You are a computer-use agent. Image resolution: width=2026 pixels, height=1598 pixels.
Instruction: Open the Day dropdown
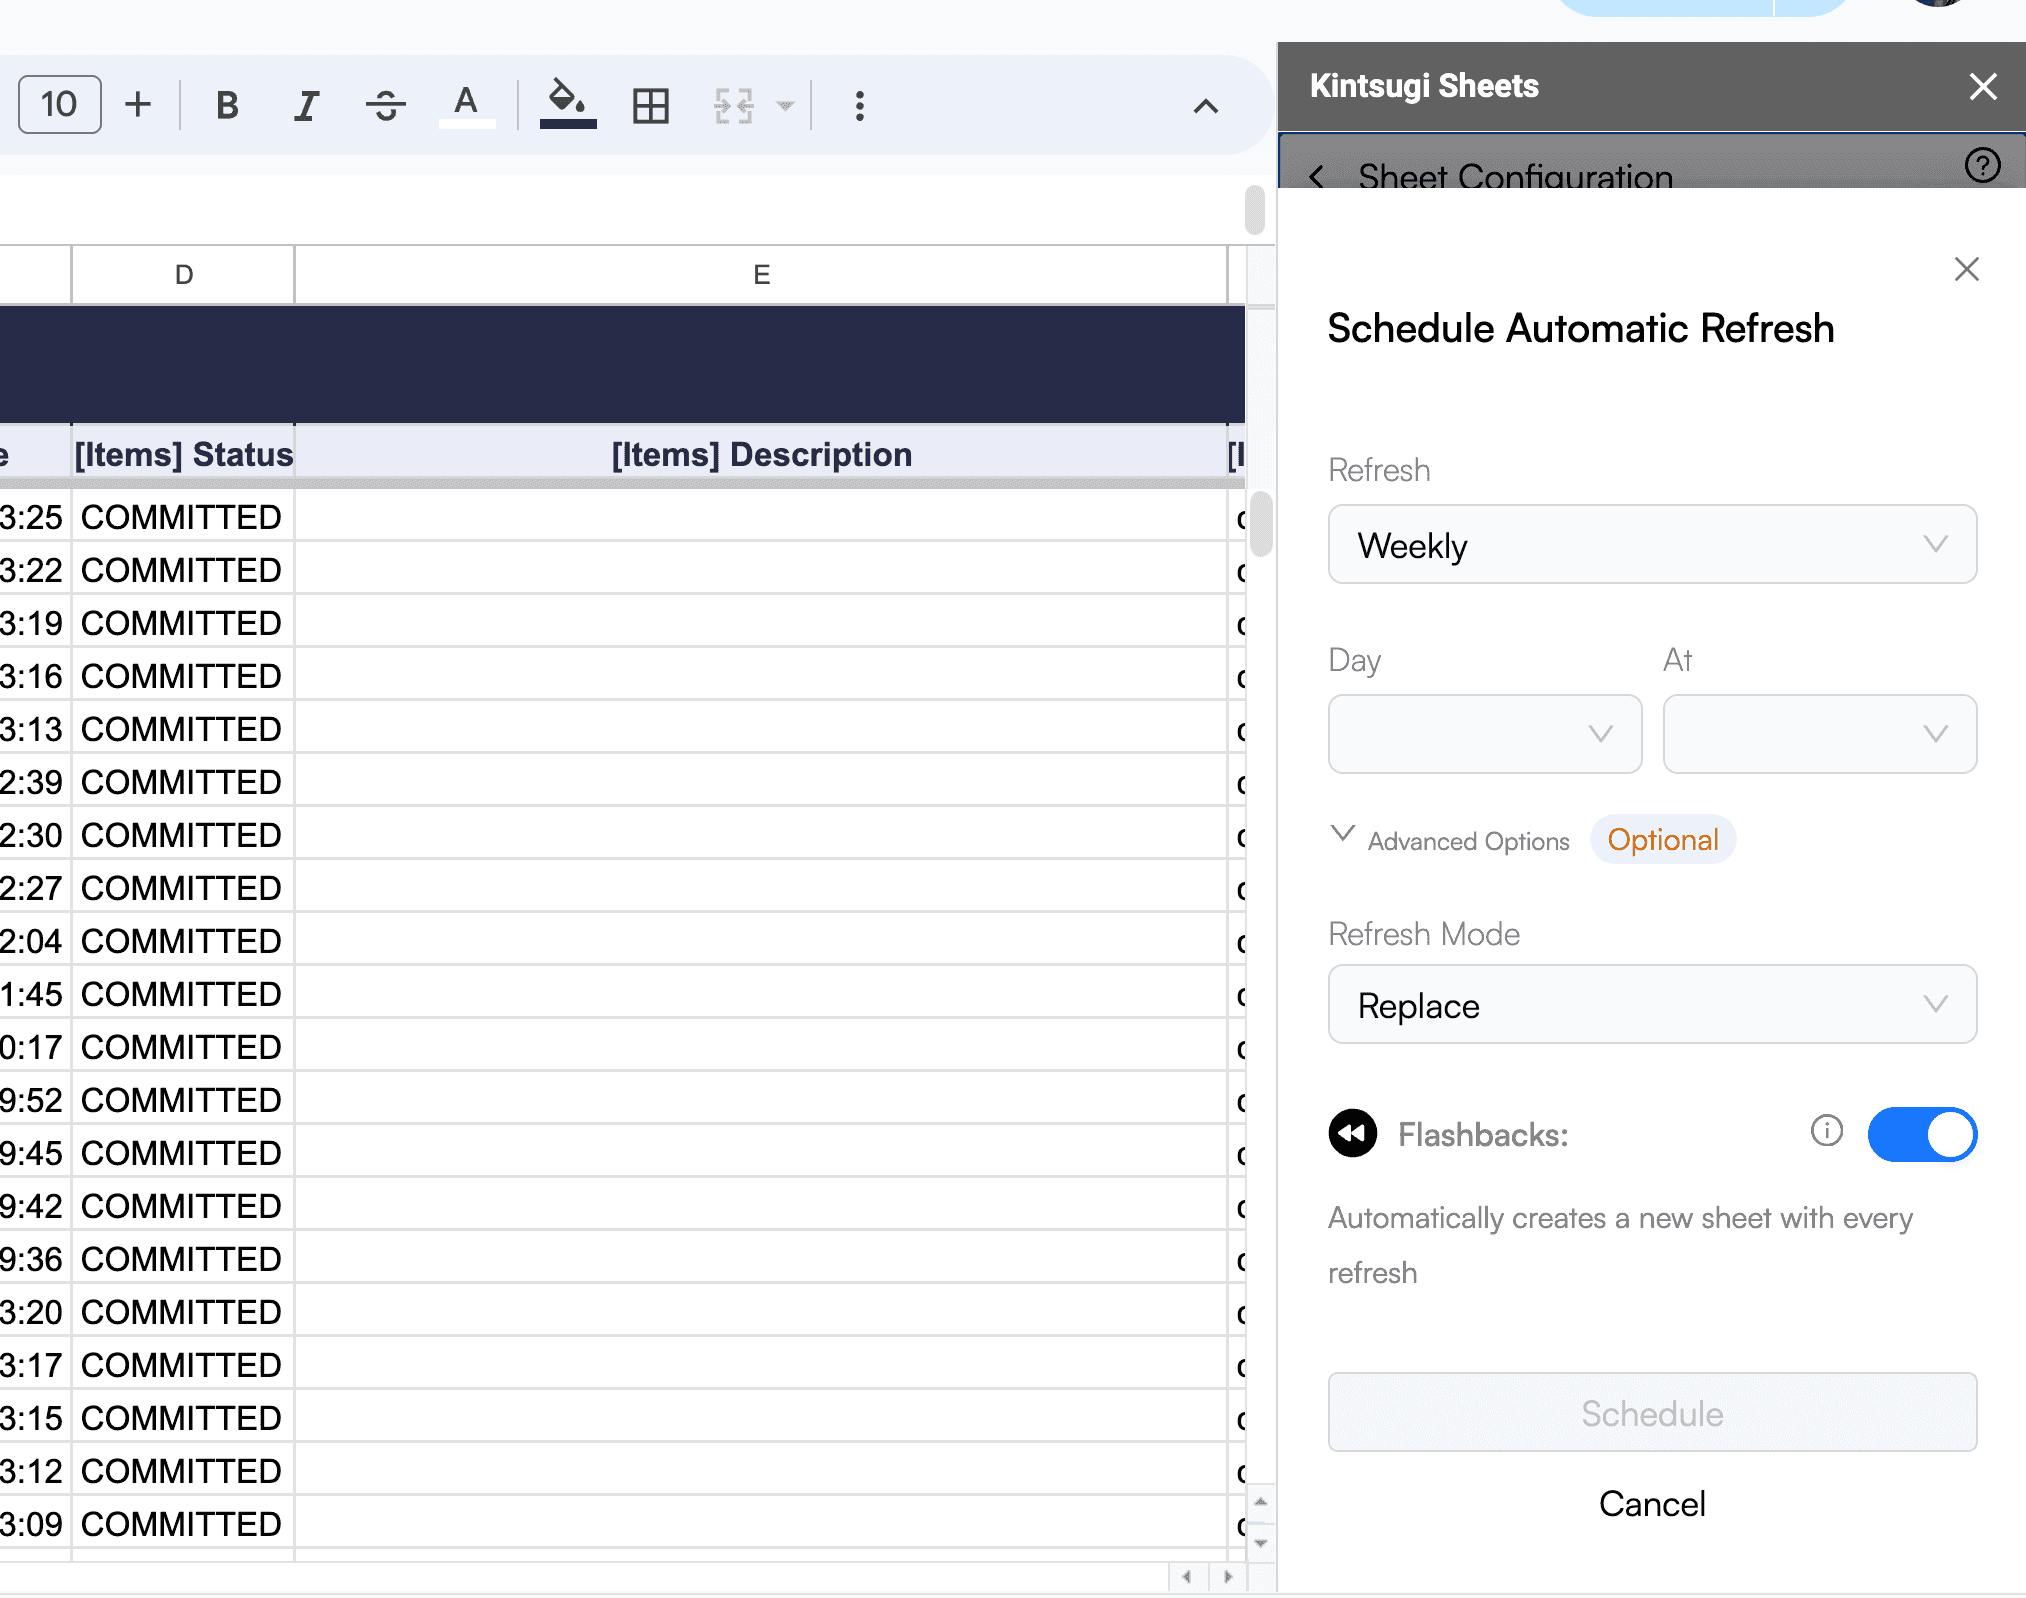tap(1484, 734)
